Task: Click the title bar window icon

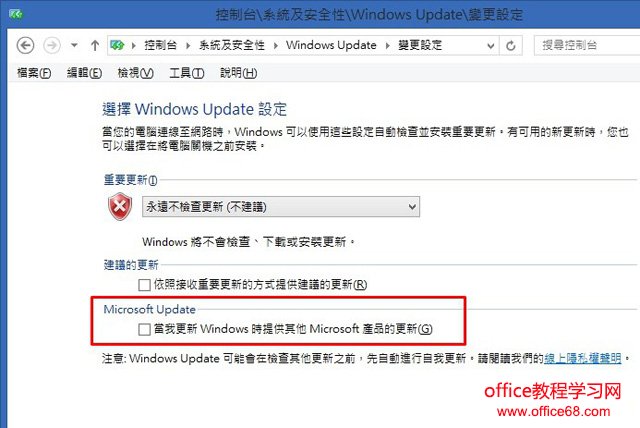Action: pyautogui.click(x=16, y=15)
